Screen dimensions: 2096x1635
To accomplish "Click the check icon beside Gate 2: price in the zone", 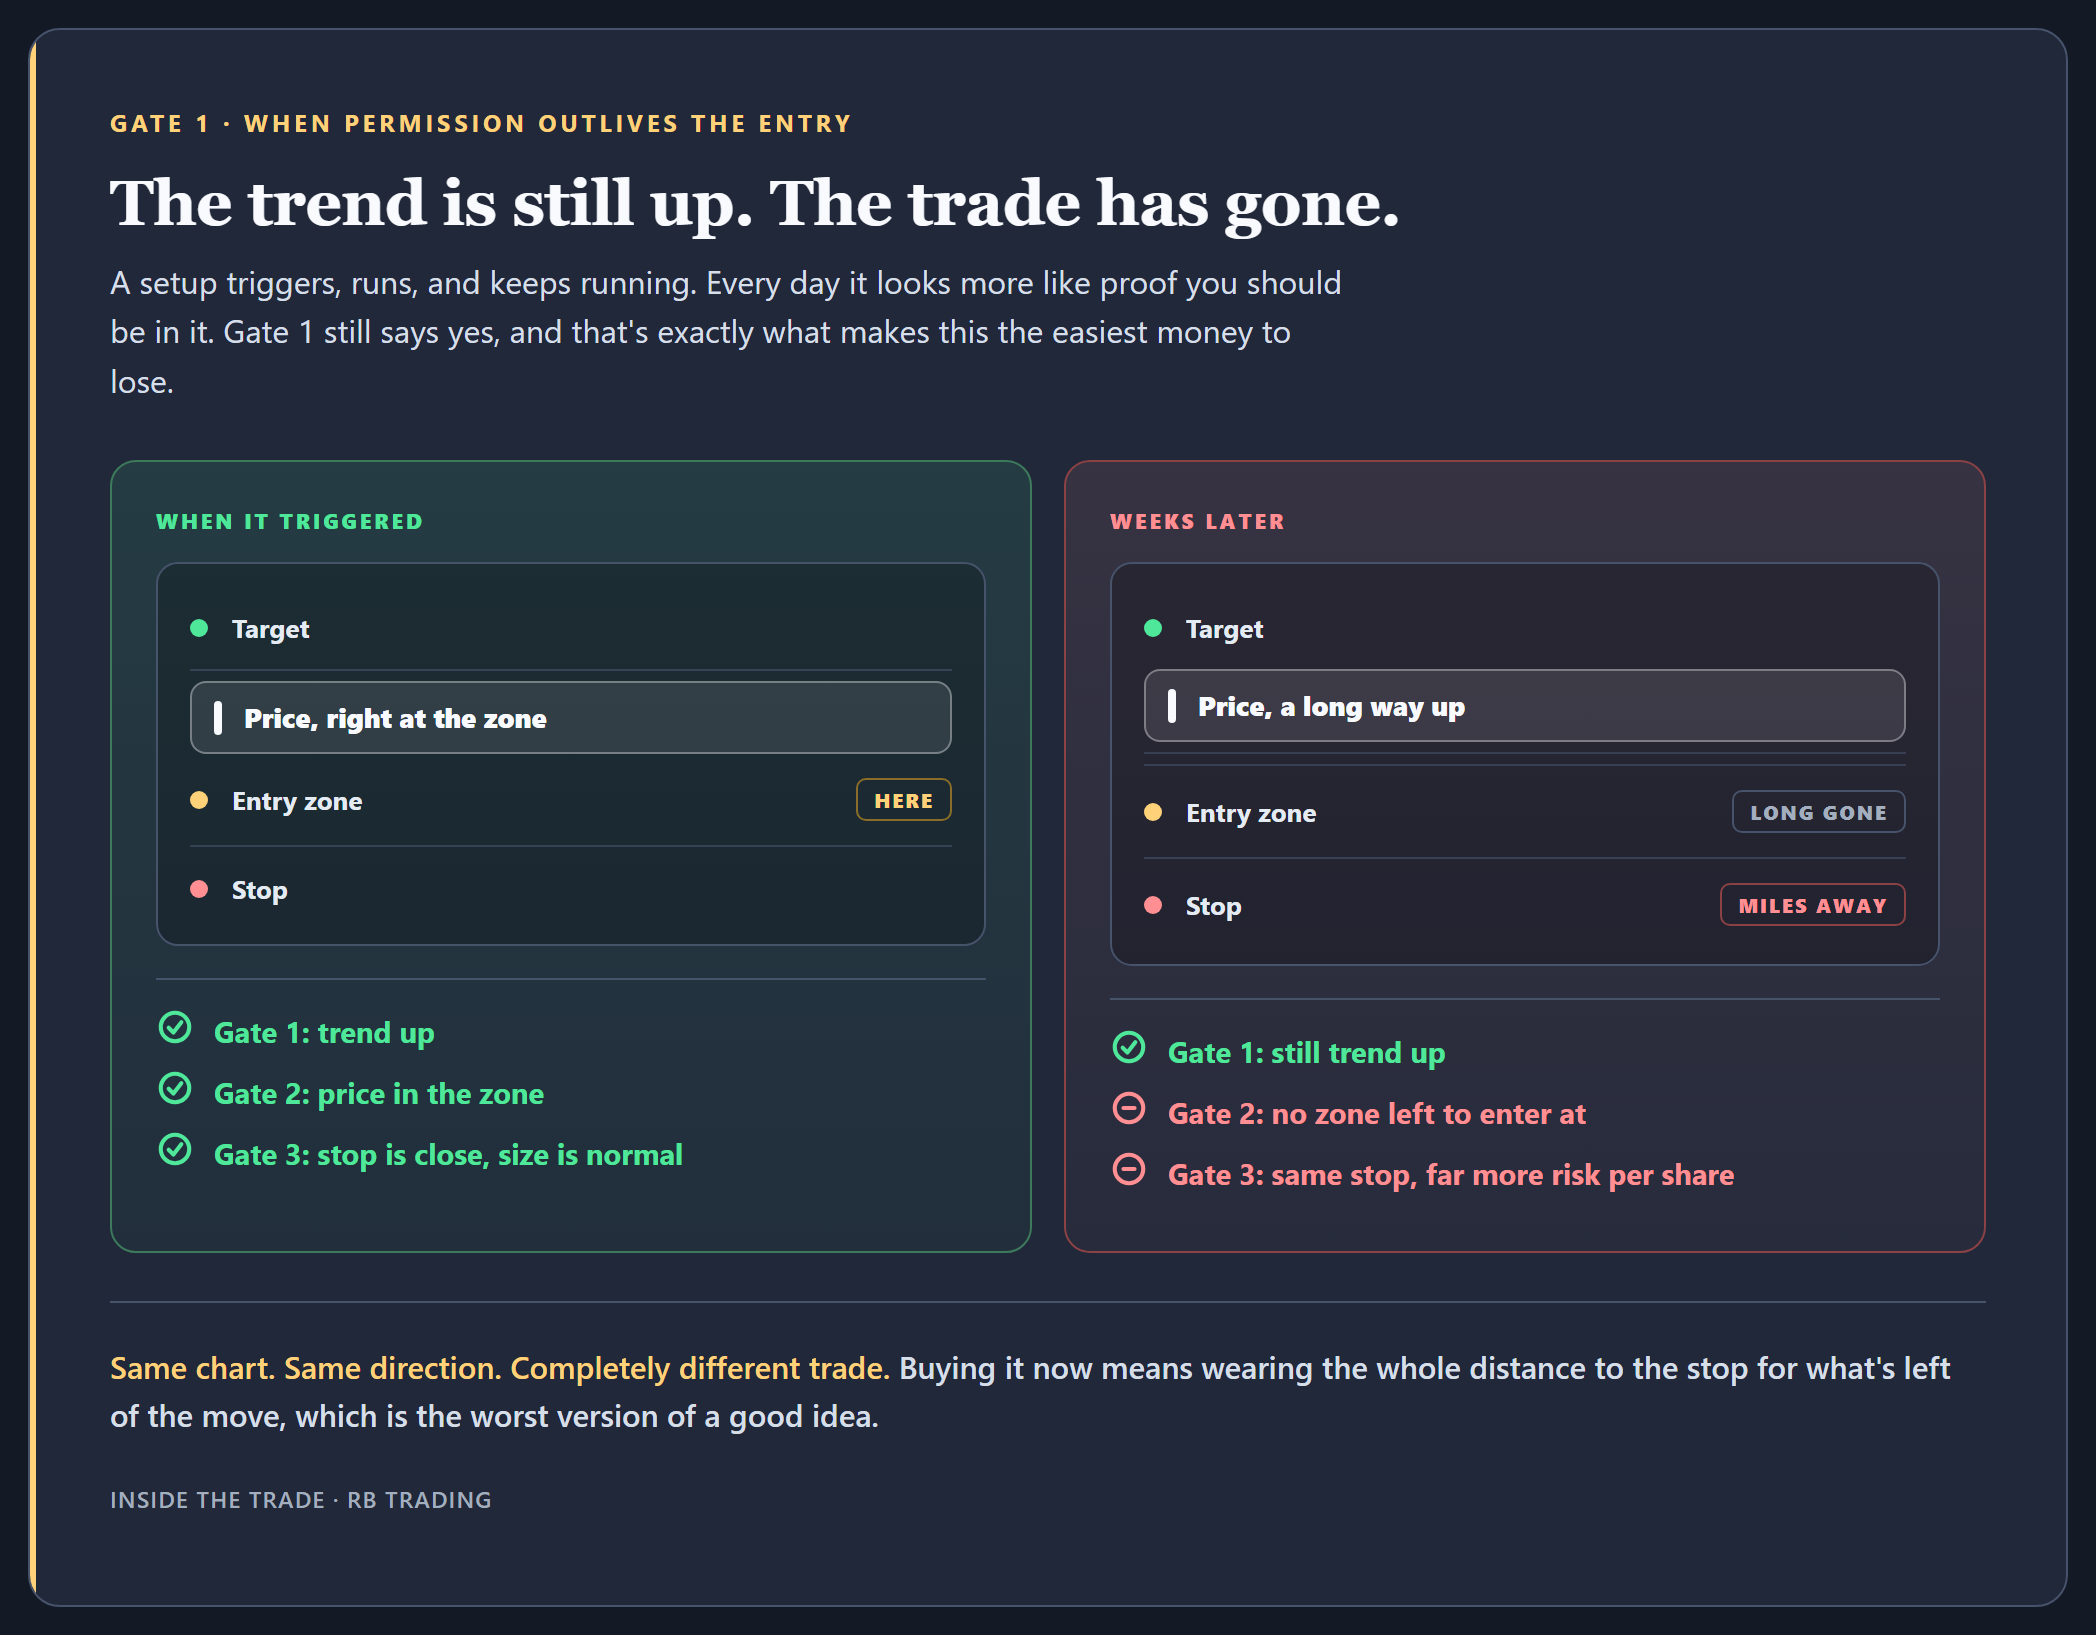I will [175, 1088].
